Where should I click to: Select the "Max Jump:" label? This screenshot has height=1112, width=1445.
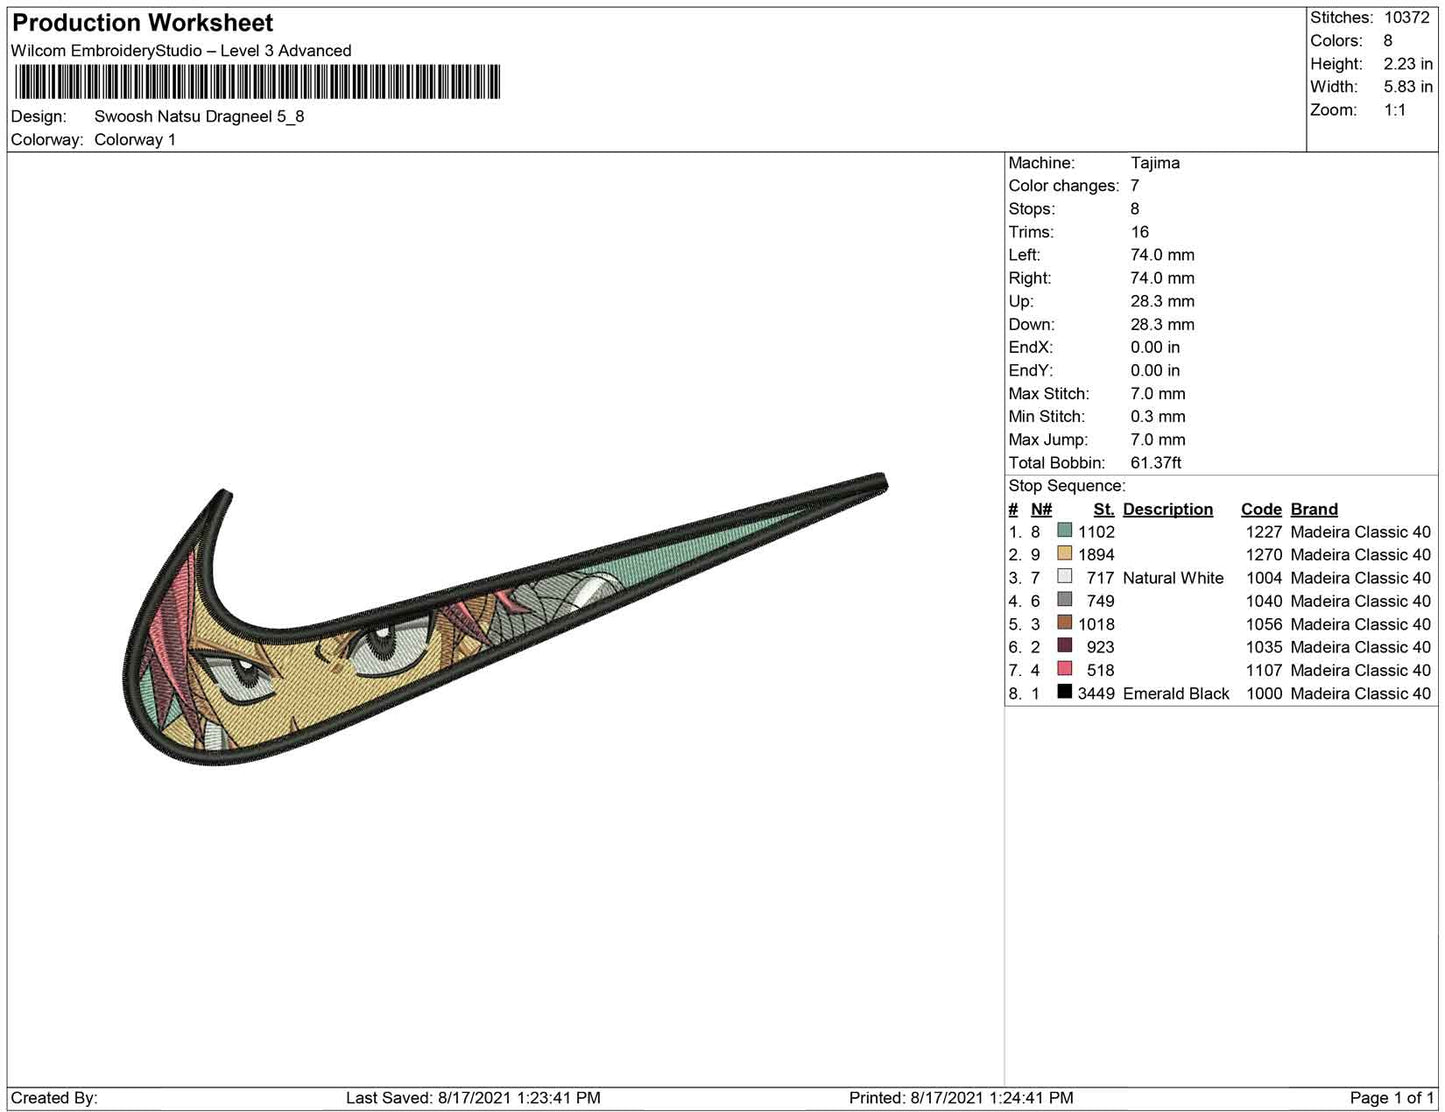coord(1047,440)
